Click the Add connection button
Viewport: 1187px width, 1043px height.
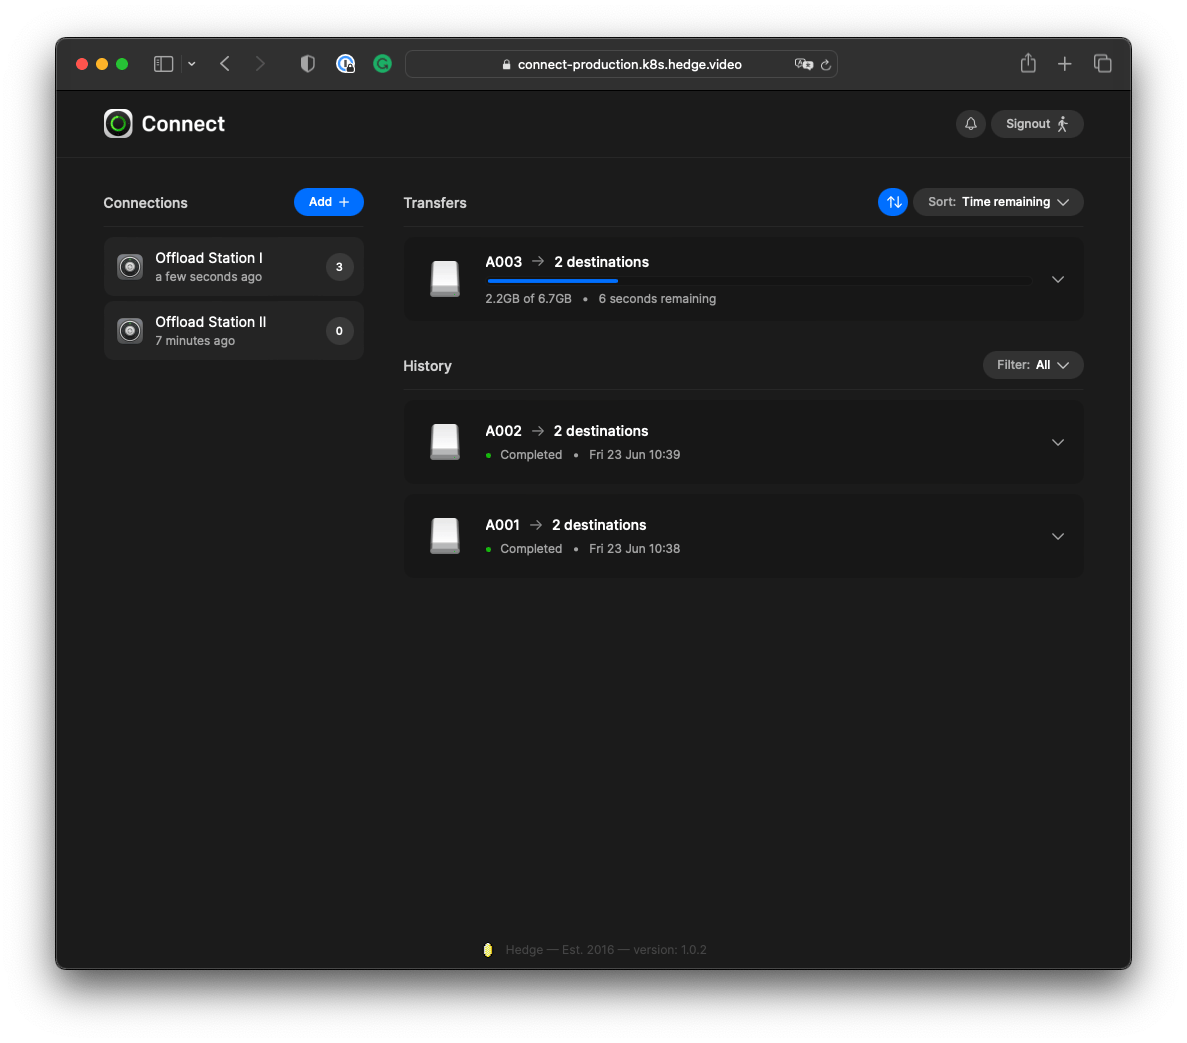click(328, 202)
